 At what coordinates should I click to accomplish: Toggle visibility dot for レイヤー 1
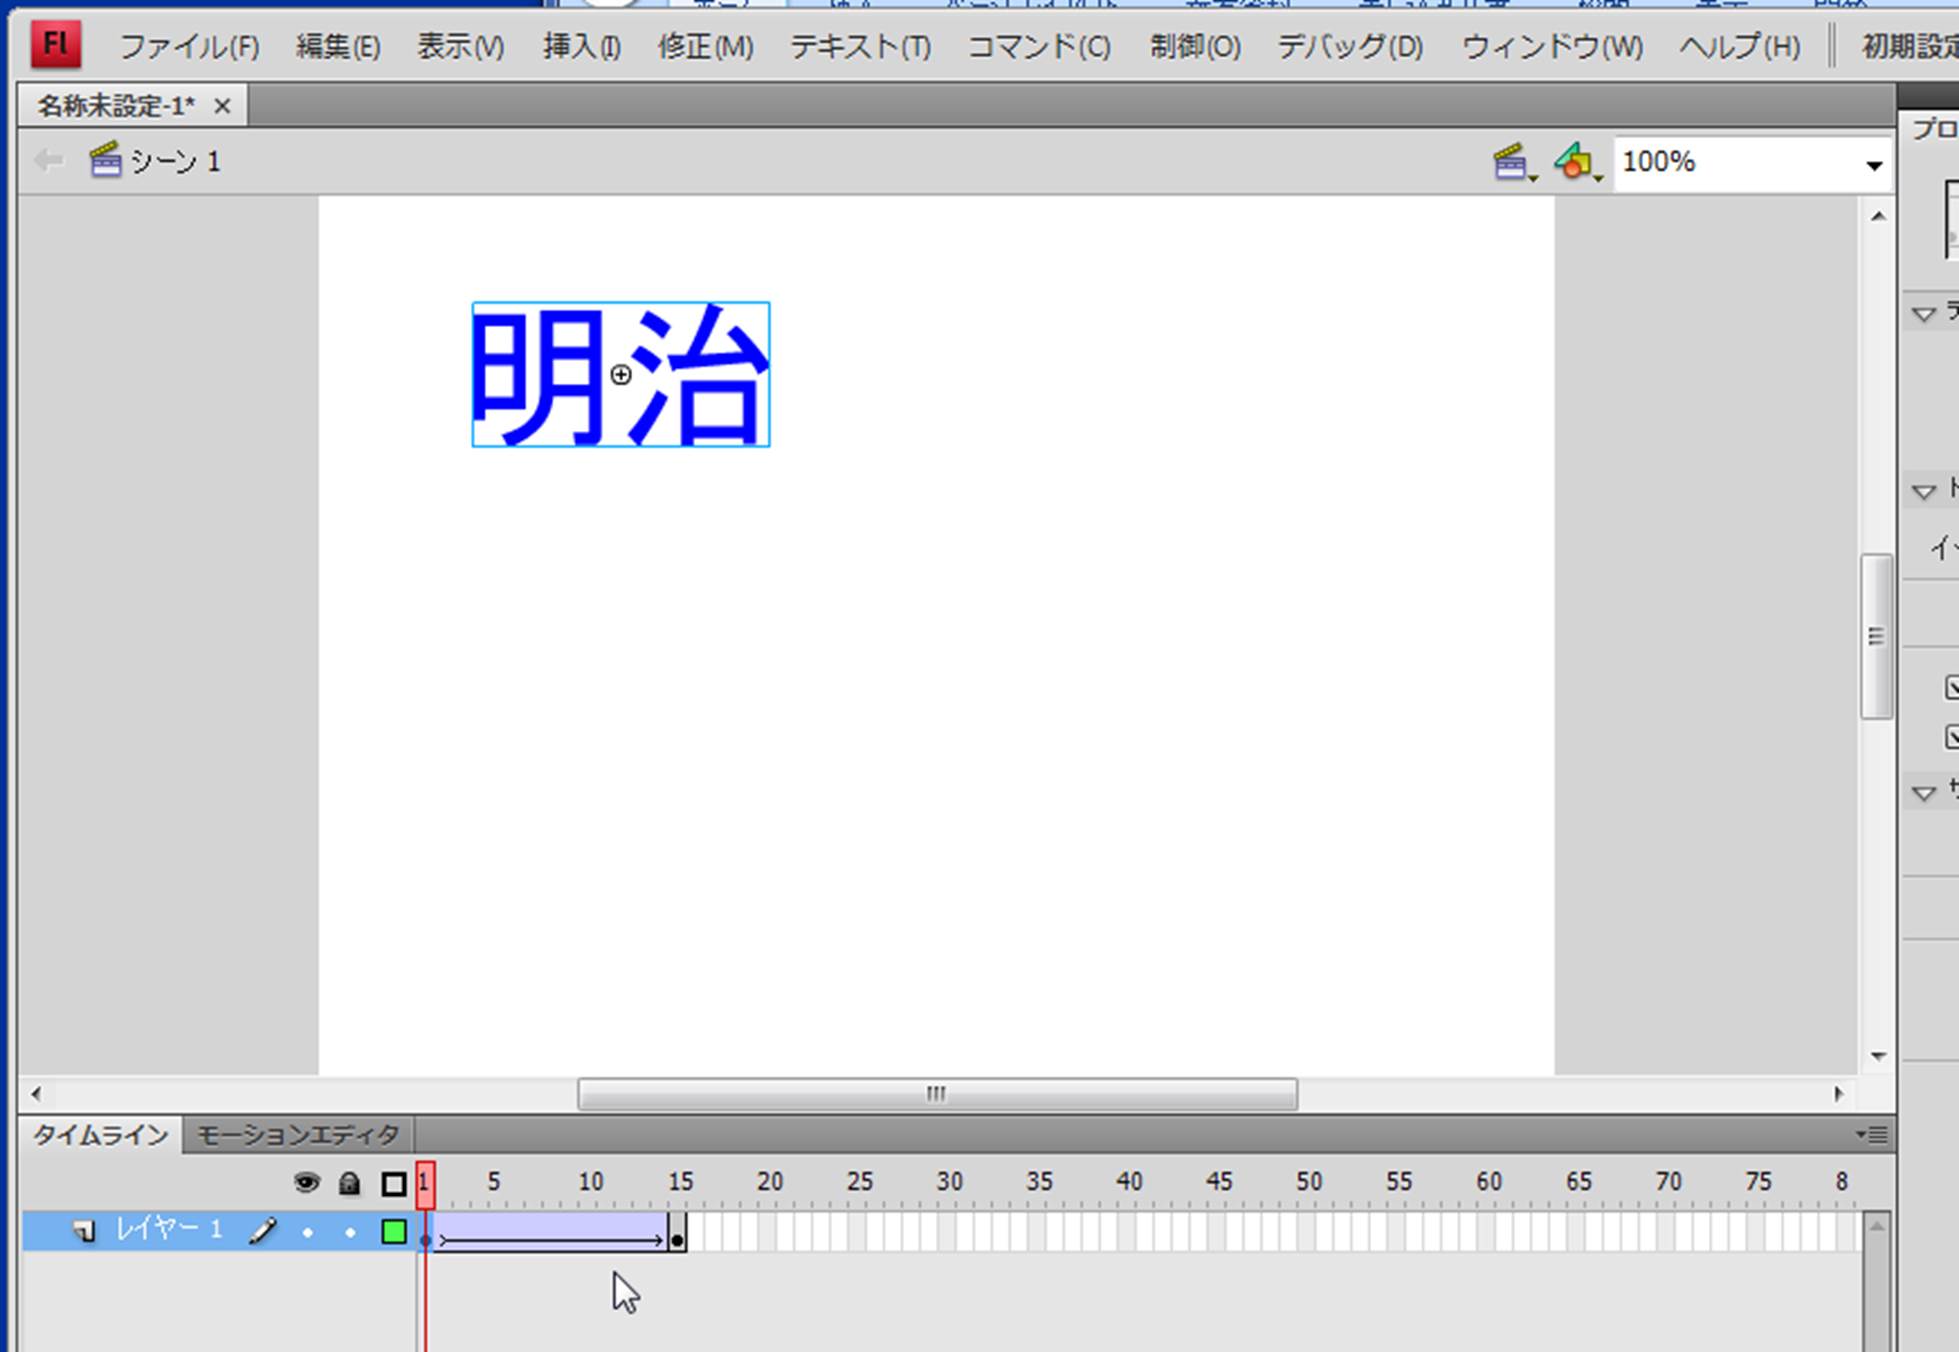[307, 1232]
